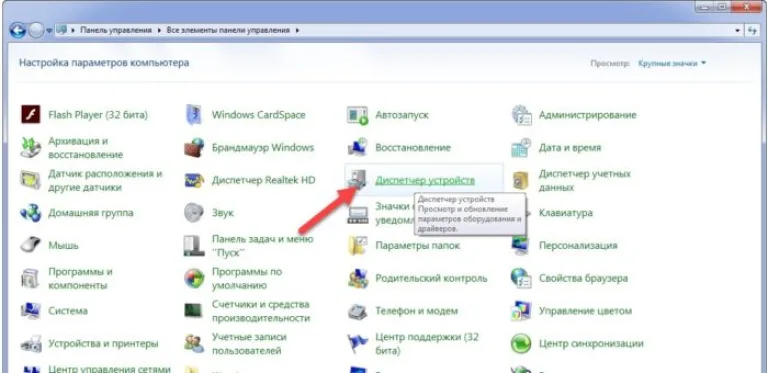Click the Родительский контроль icon

tap(358, 278)
